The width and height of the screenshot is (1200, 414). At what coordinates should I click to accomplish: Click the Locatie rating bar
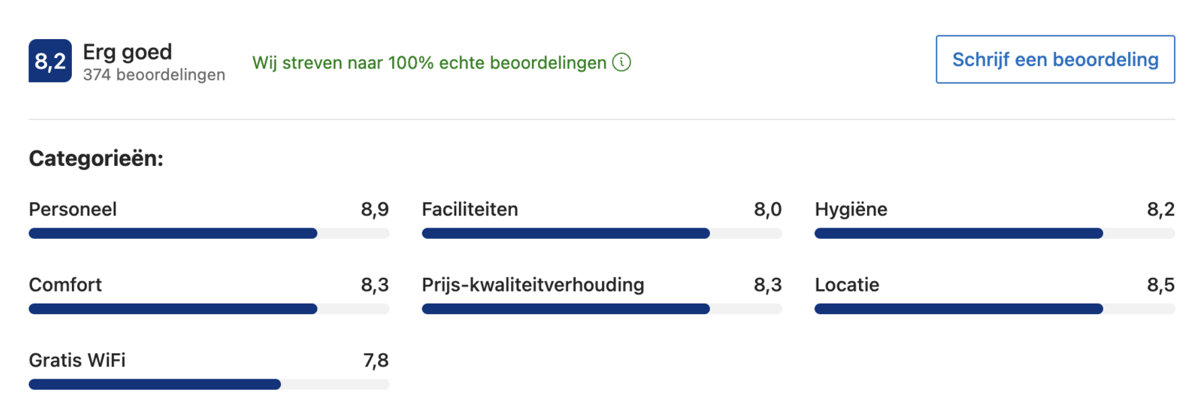coord(995,309)
